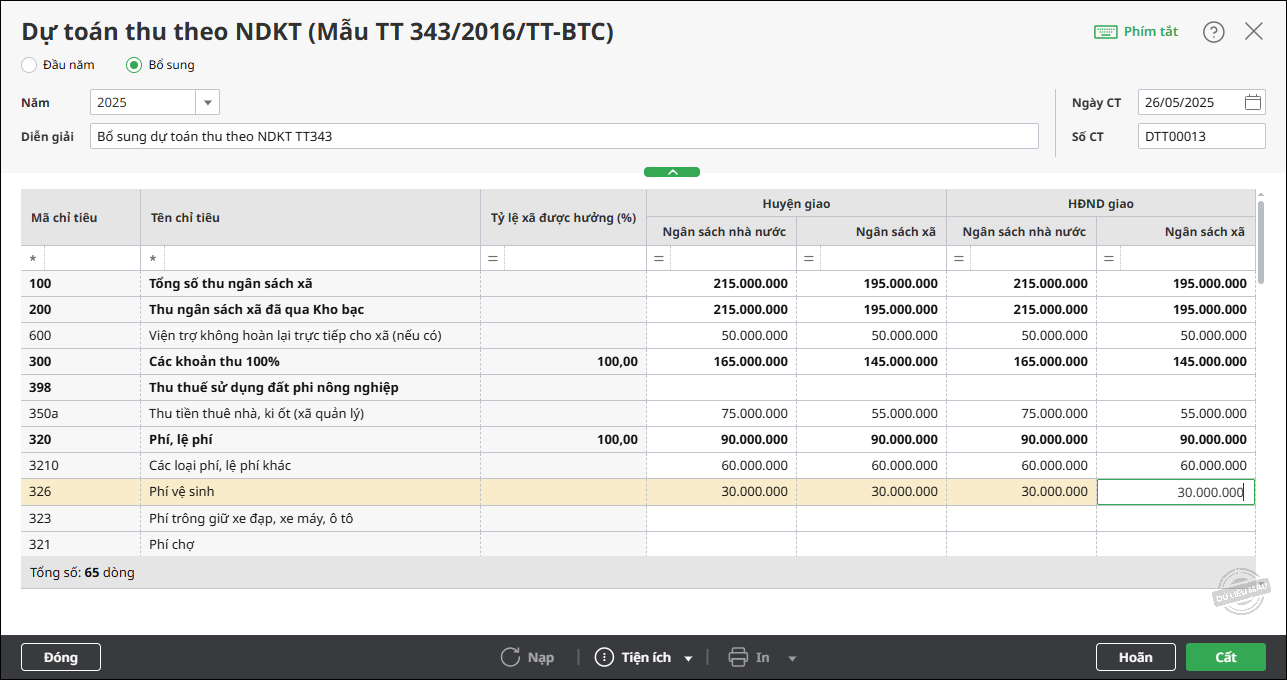Click the In print label

[763, 658]
